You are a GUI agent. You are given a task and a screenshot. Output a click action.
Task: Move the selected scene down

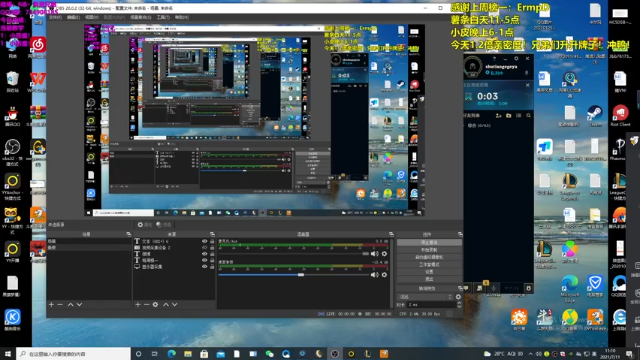[79, 304]
